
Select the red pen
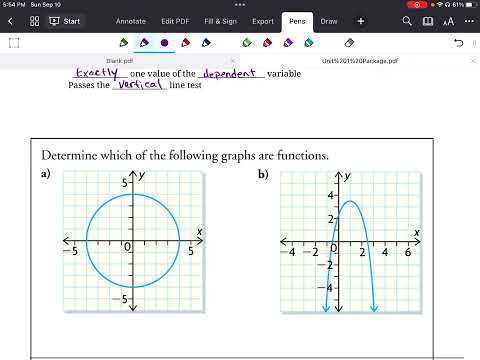click(185, 43)
